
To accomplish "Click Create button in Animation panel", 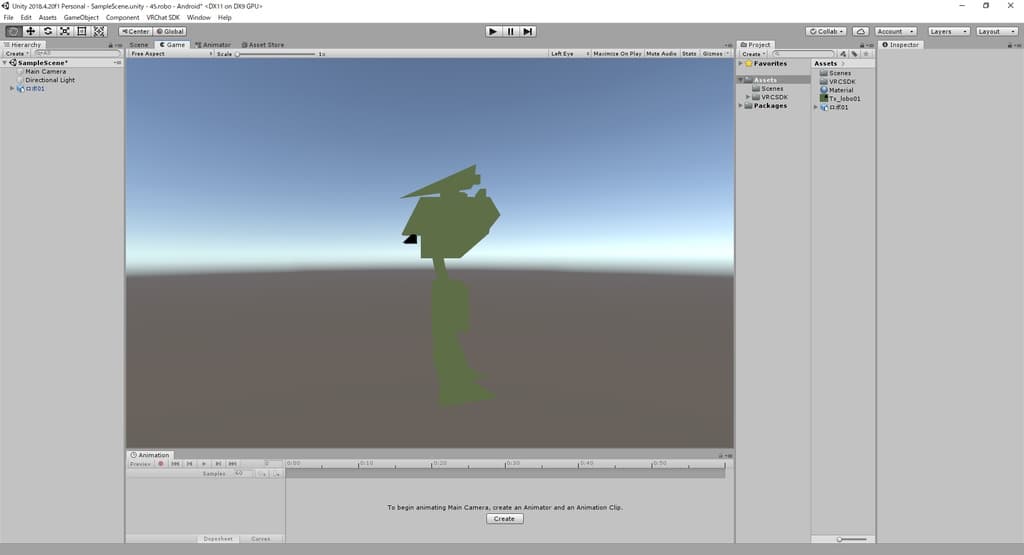I will (x=504, y=519).
